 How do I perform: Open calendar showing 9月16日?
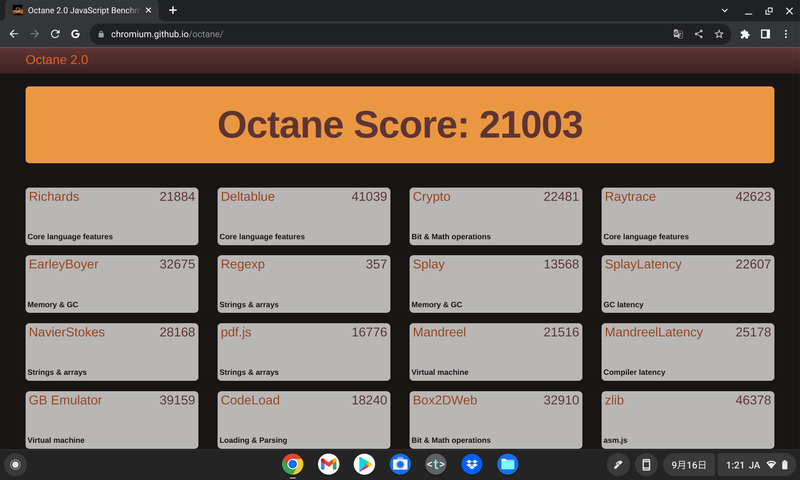pyautogui.click(x=689, y=465)
